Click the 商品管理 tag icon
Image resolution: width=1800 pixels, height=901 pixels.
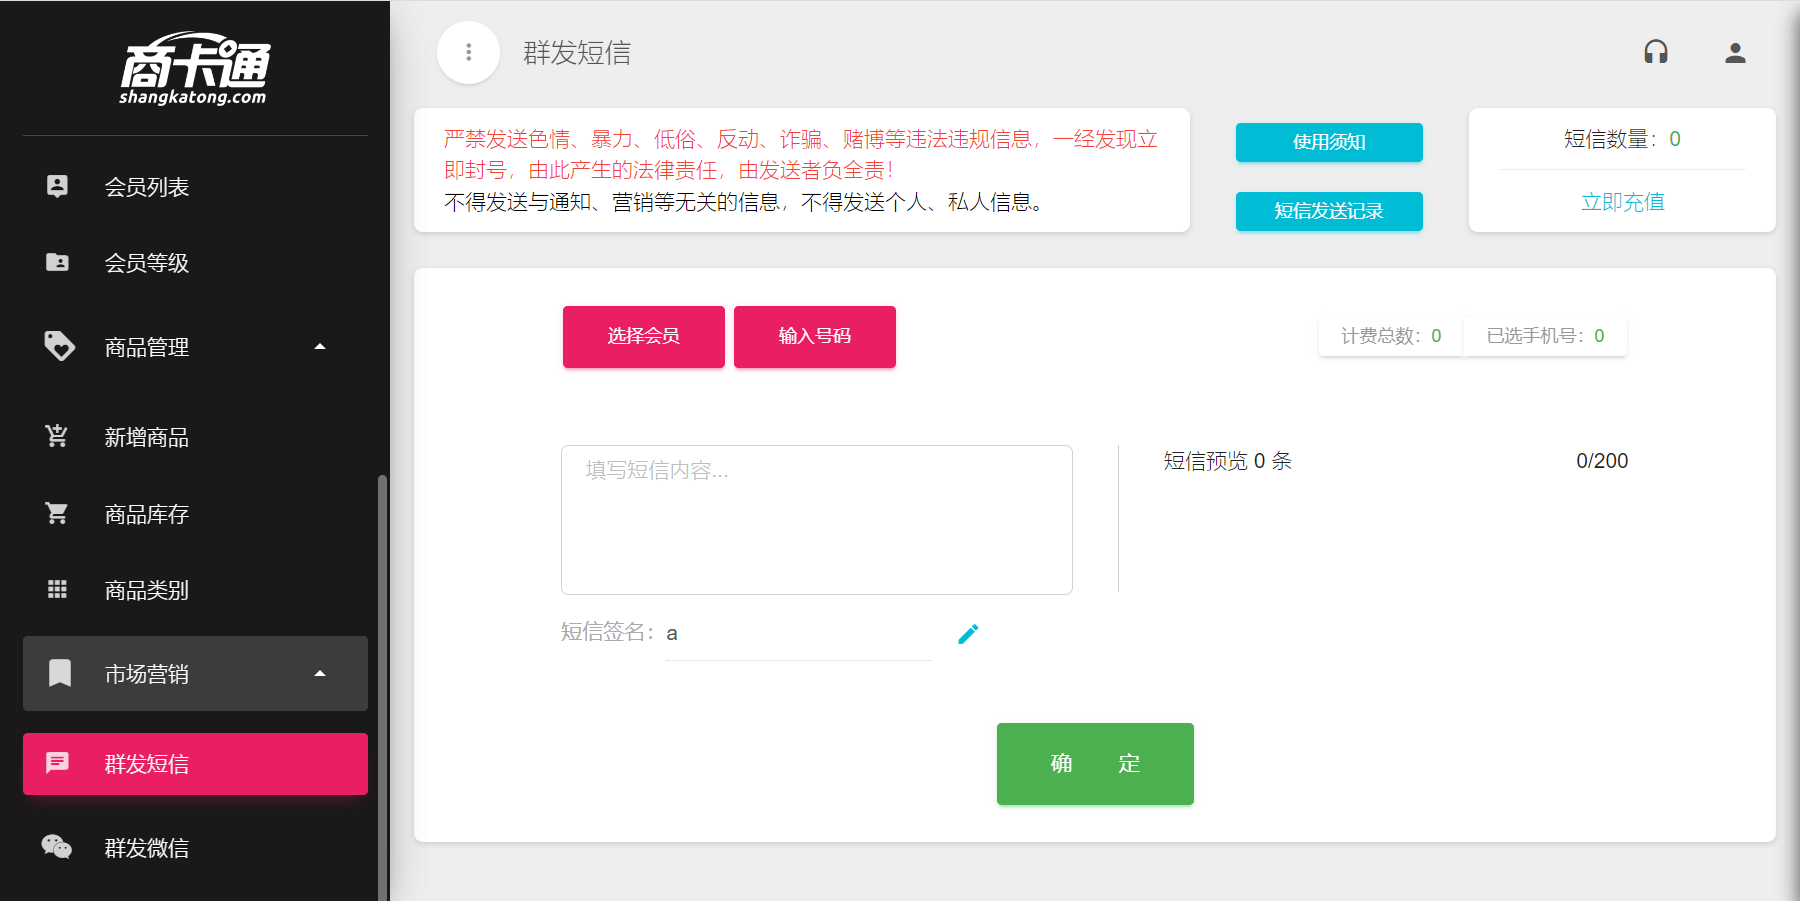coord(59,346)
